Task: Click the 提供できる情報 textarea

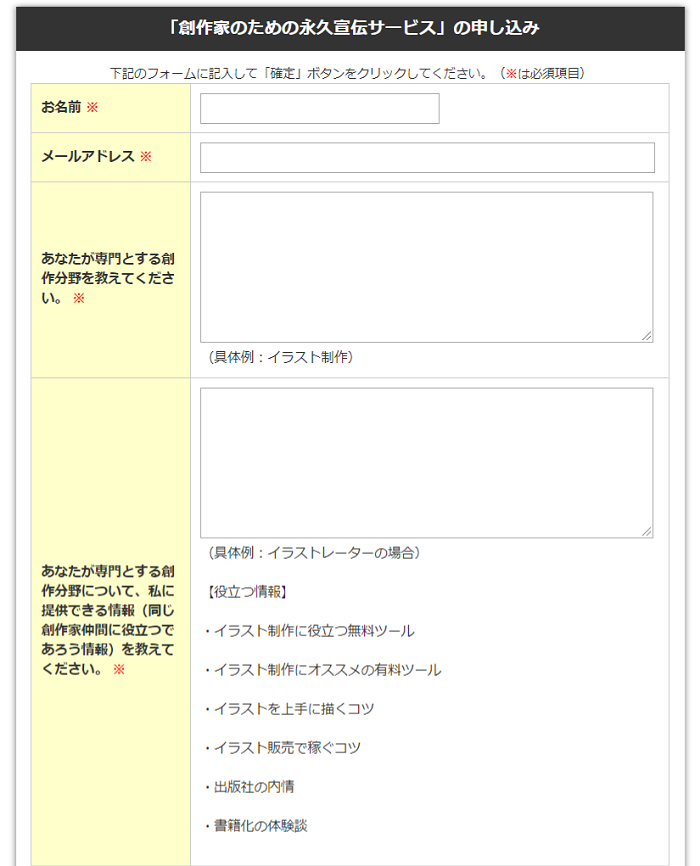Action: [x=427, y=463]
